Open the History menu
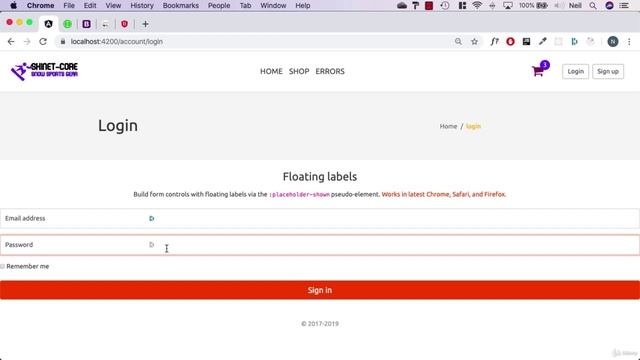The image size is (640, 360). click(x=142, y=6)
